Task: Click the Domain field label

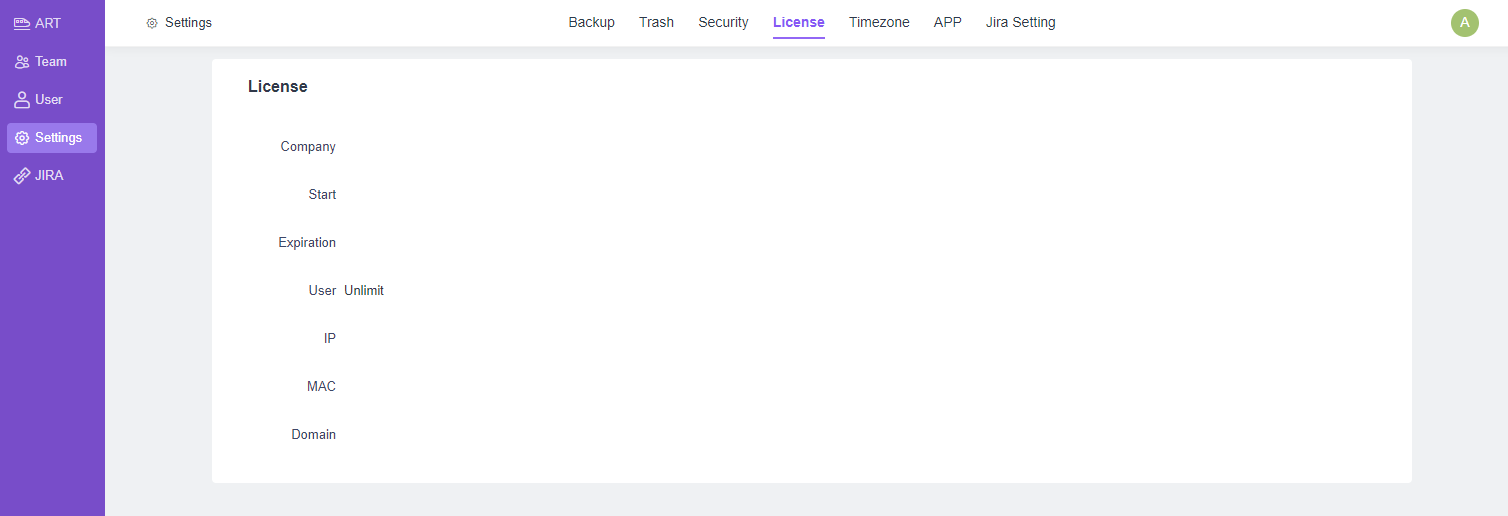Action: 314,435
